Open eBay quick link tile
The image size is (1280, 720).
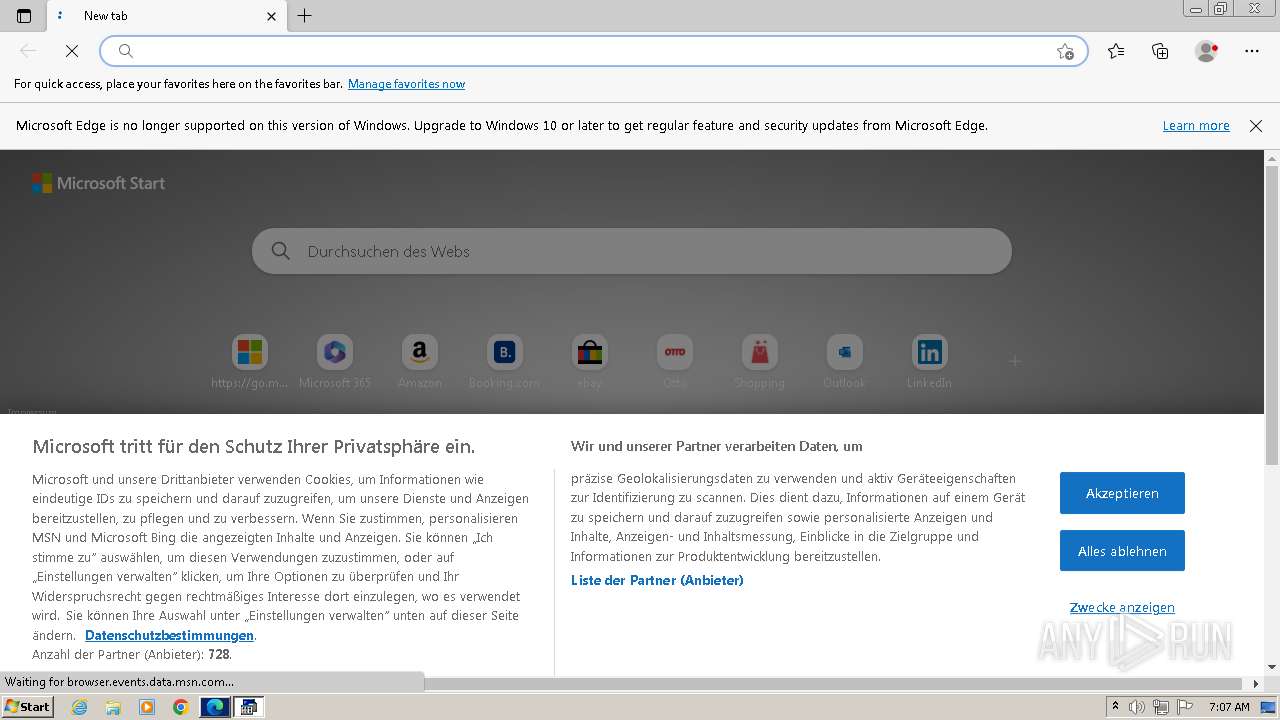tap(590, 362)
